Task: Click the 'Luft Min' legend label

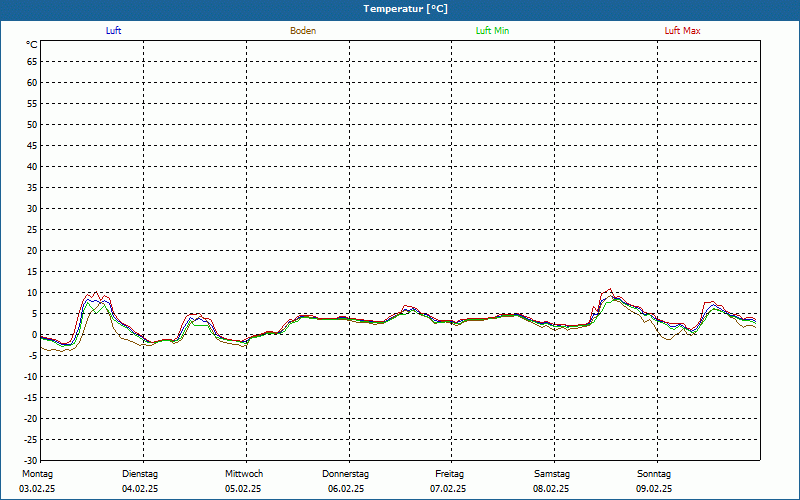Action: coord(492,31)
